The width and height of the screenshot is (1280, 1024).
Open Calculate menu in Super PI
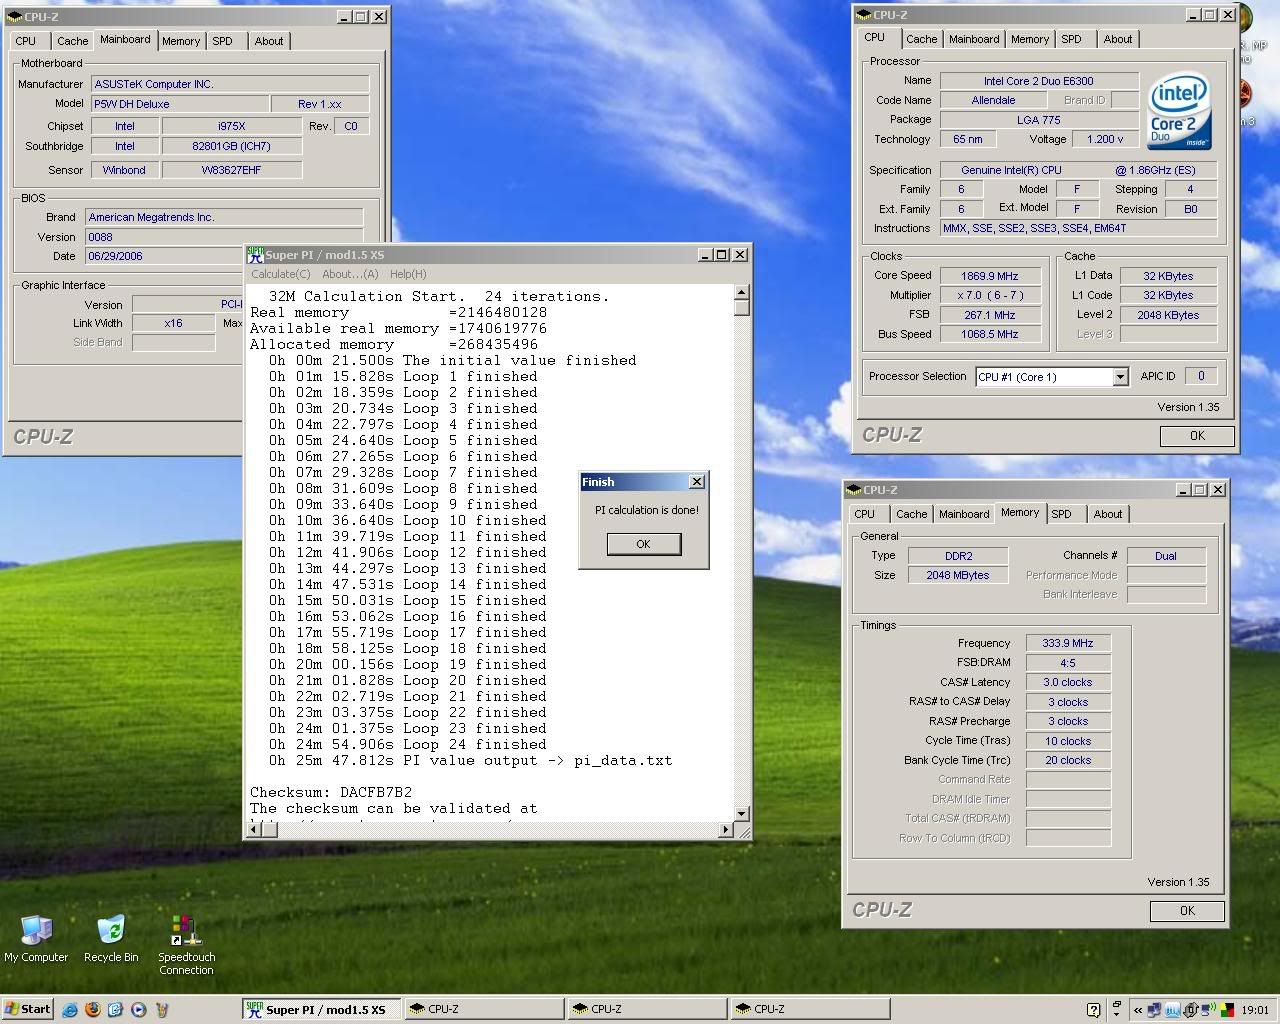(280, 274)
